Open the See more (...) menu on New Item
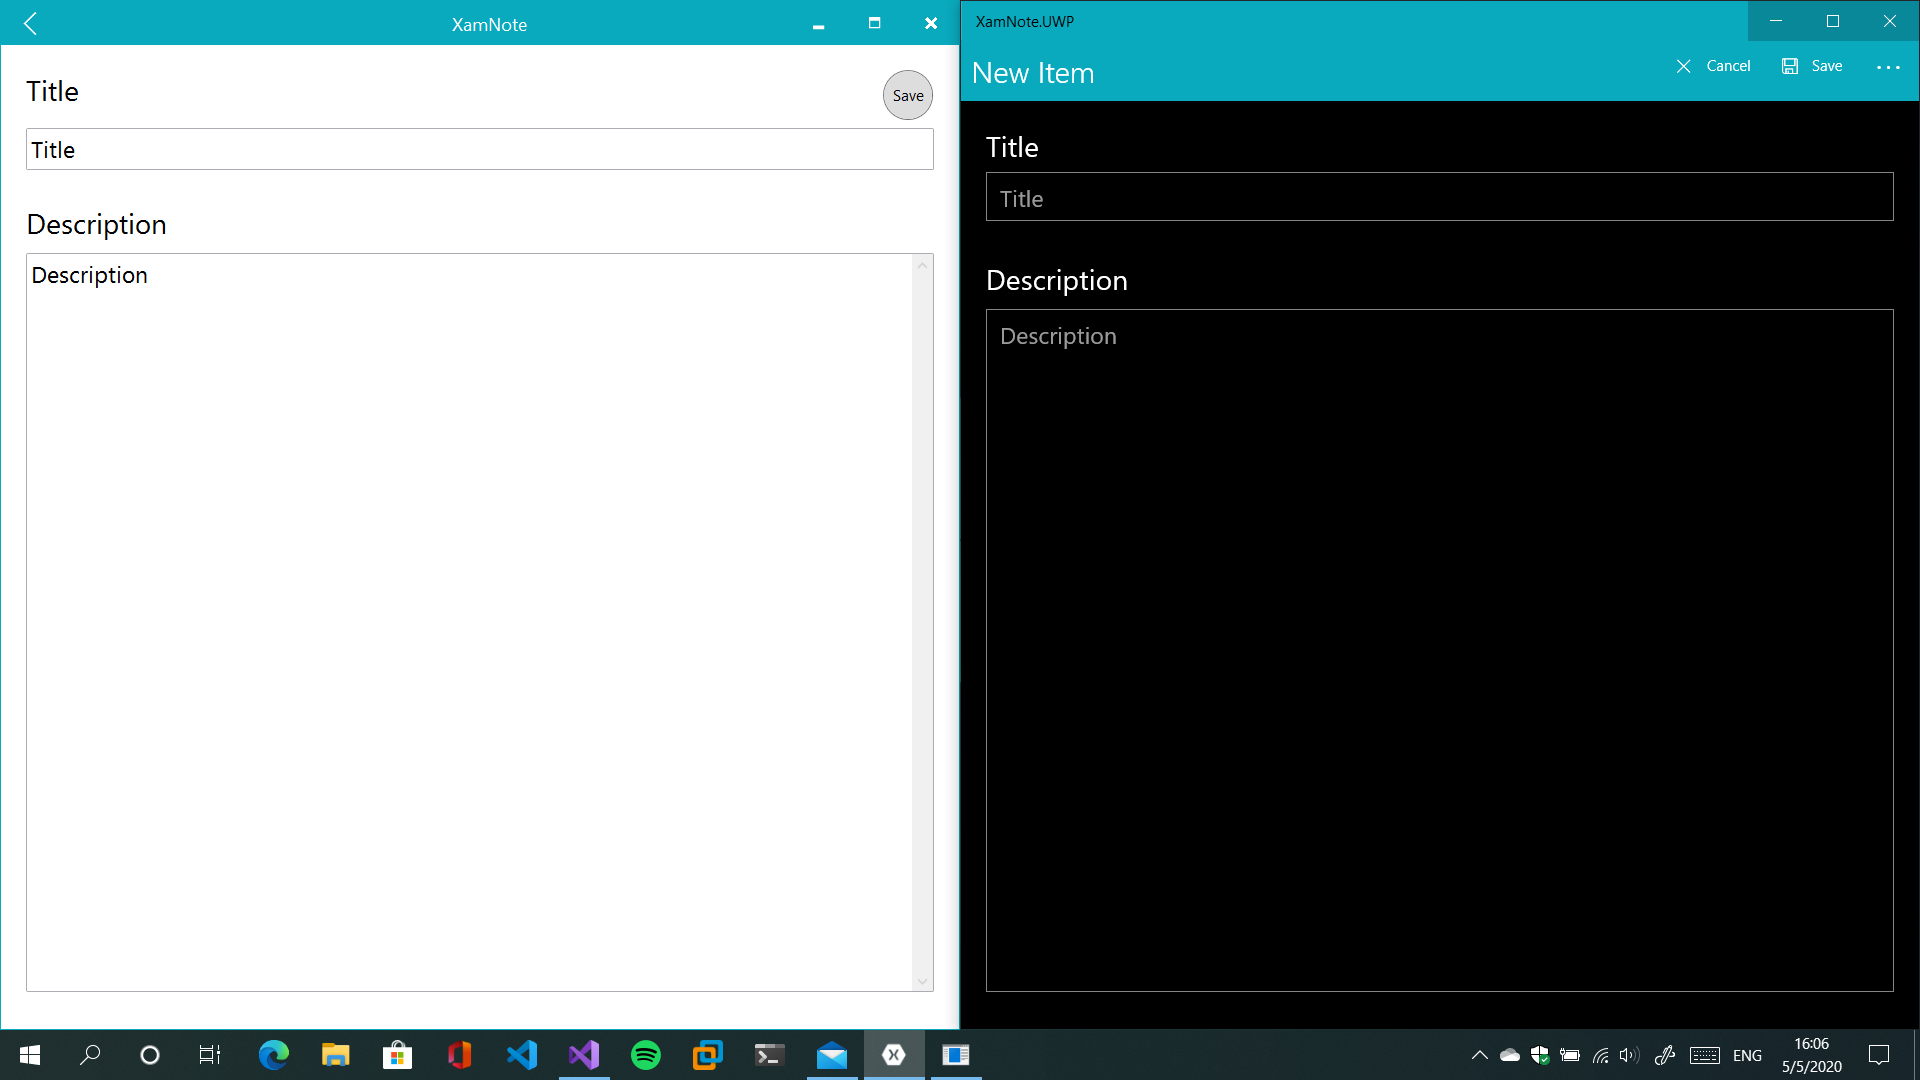The image size is (1920, 1080). click(x=1888, y=66)
